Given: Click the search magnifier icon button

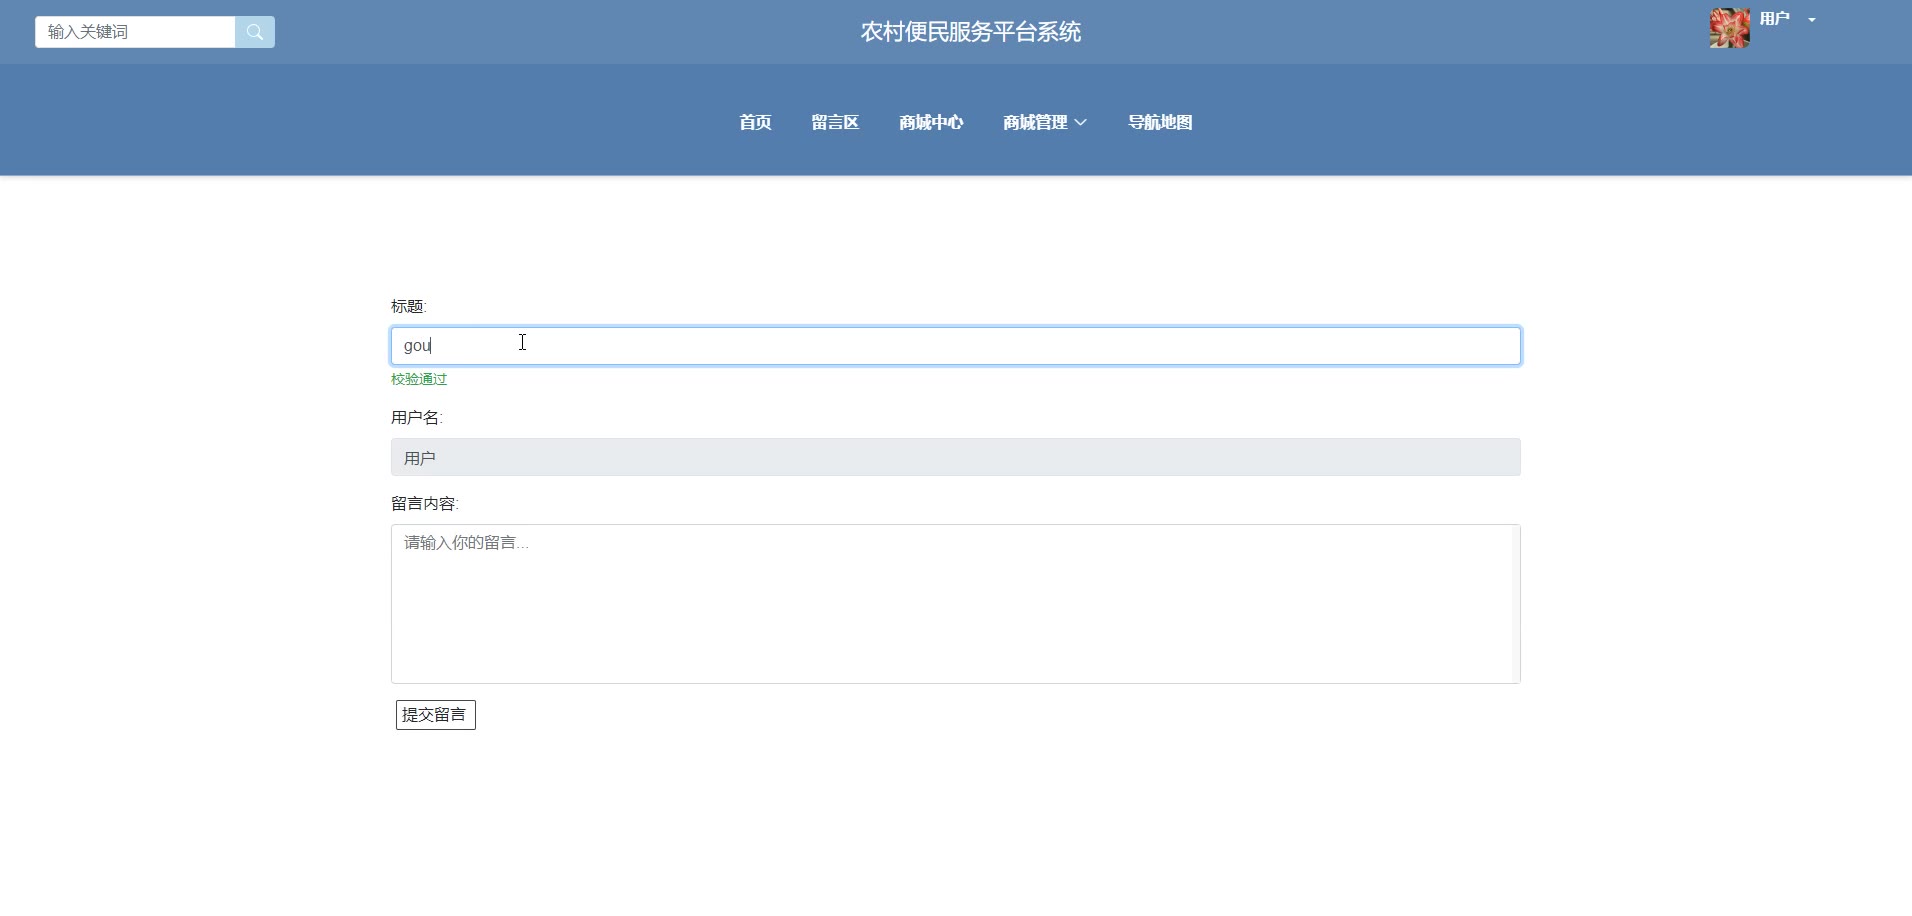Looking at the screenshot, I should coord(255,32).
